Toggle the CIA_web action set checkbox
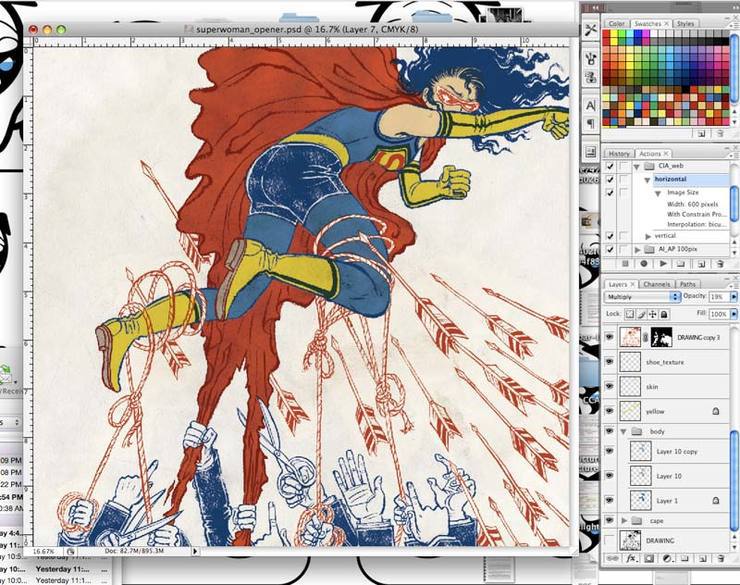The height and width of the screenshot is (585, 740). click(610, 166)
